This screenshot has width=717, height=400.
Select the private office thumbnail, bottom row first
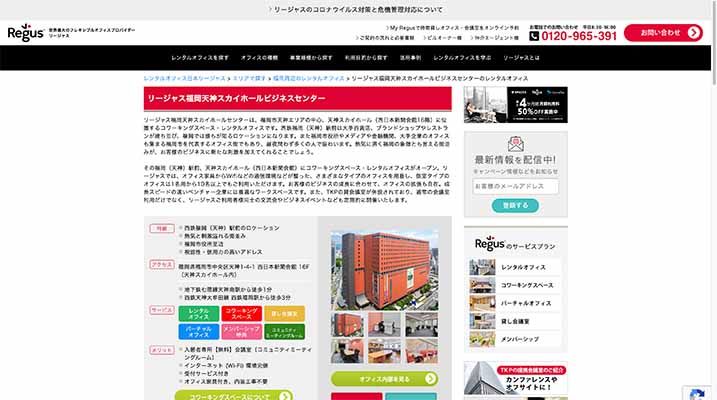pyautogui.click(x=348, y=351)
